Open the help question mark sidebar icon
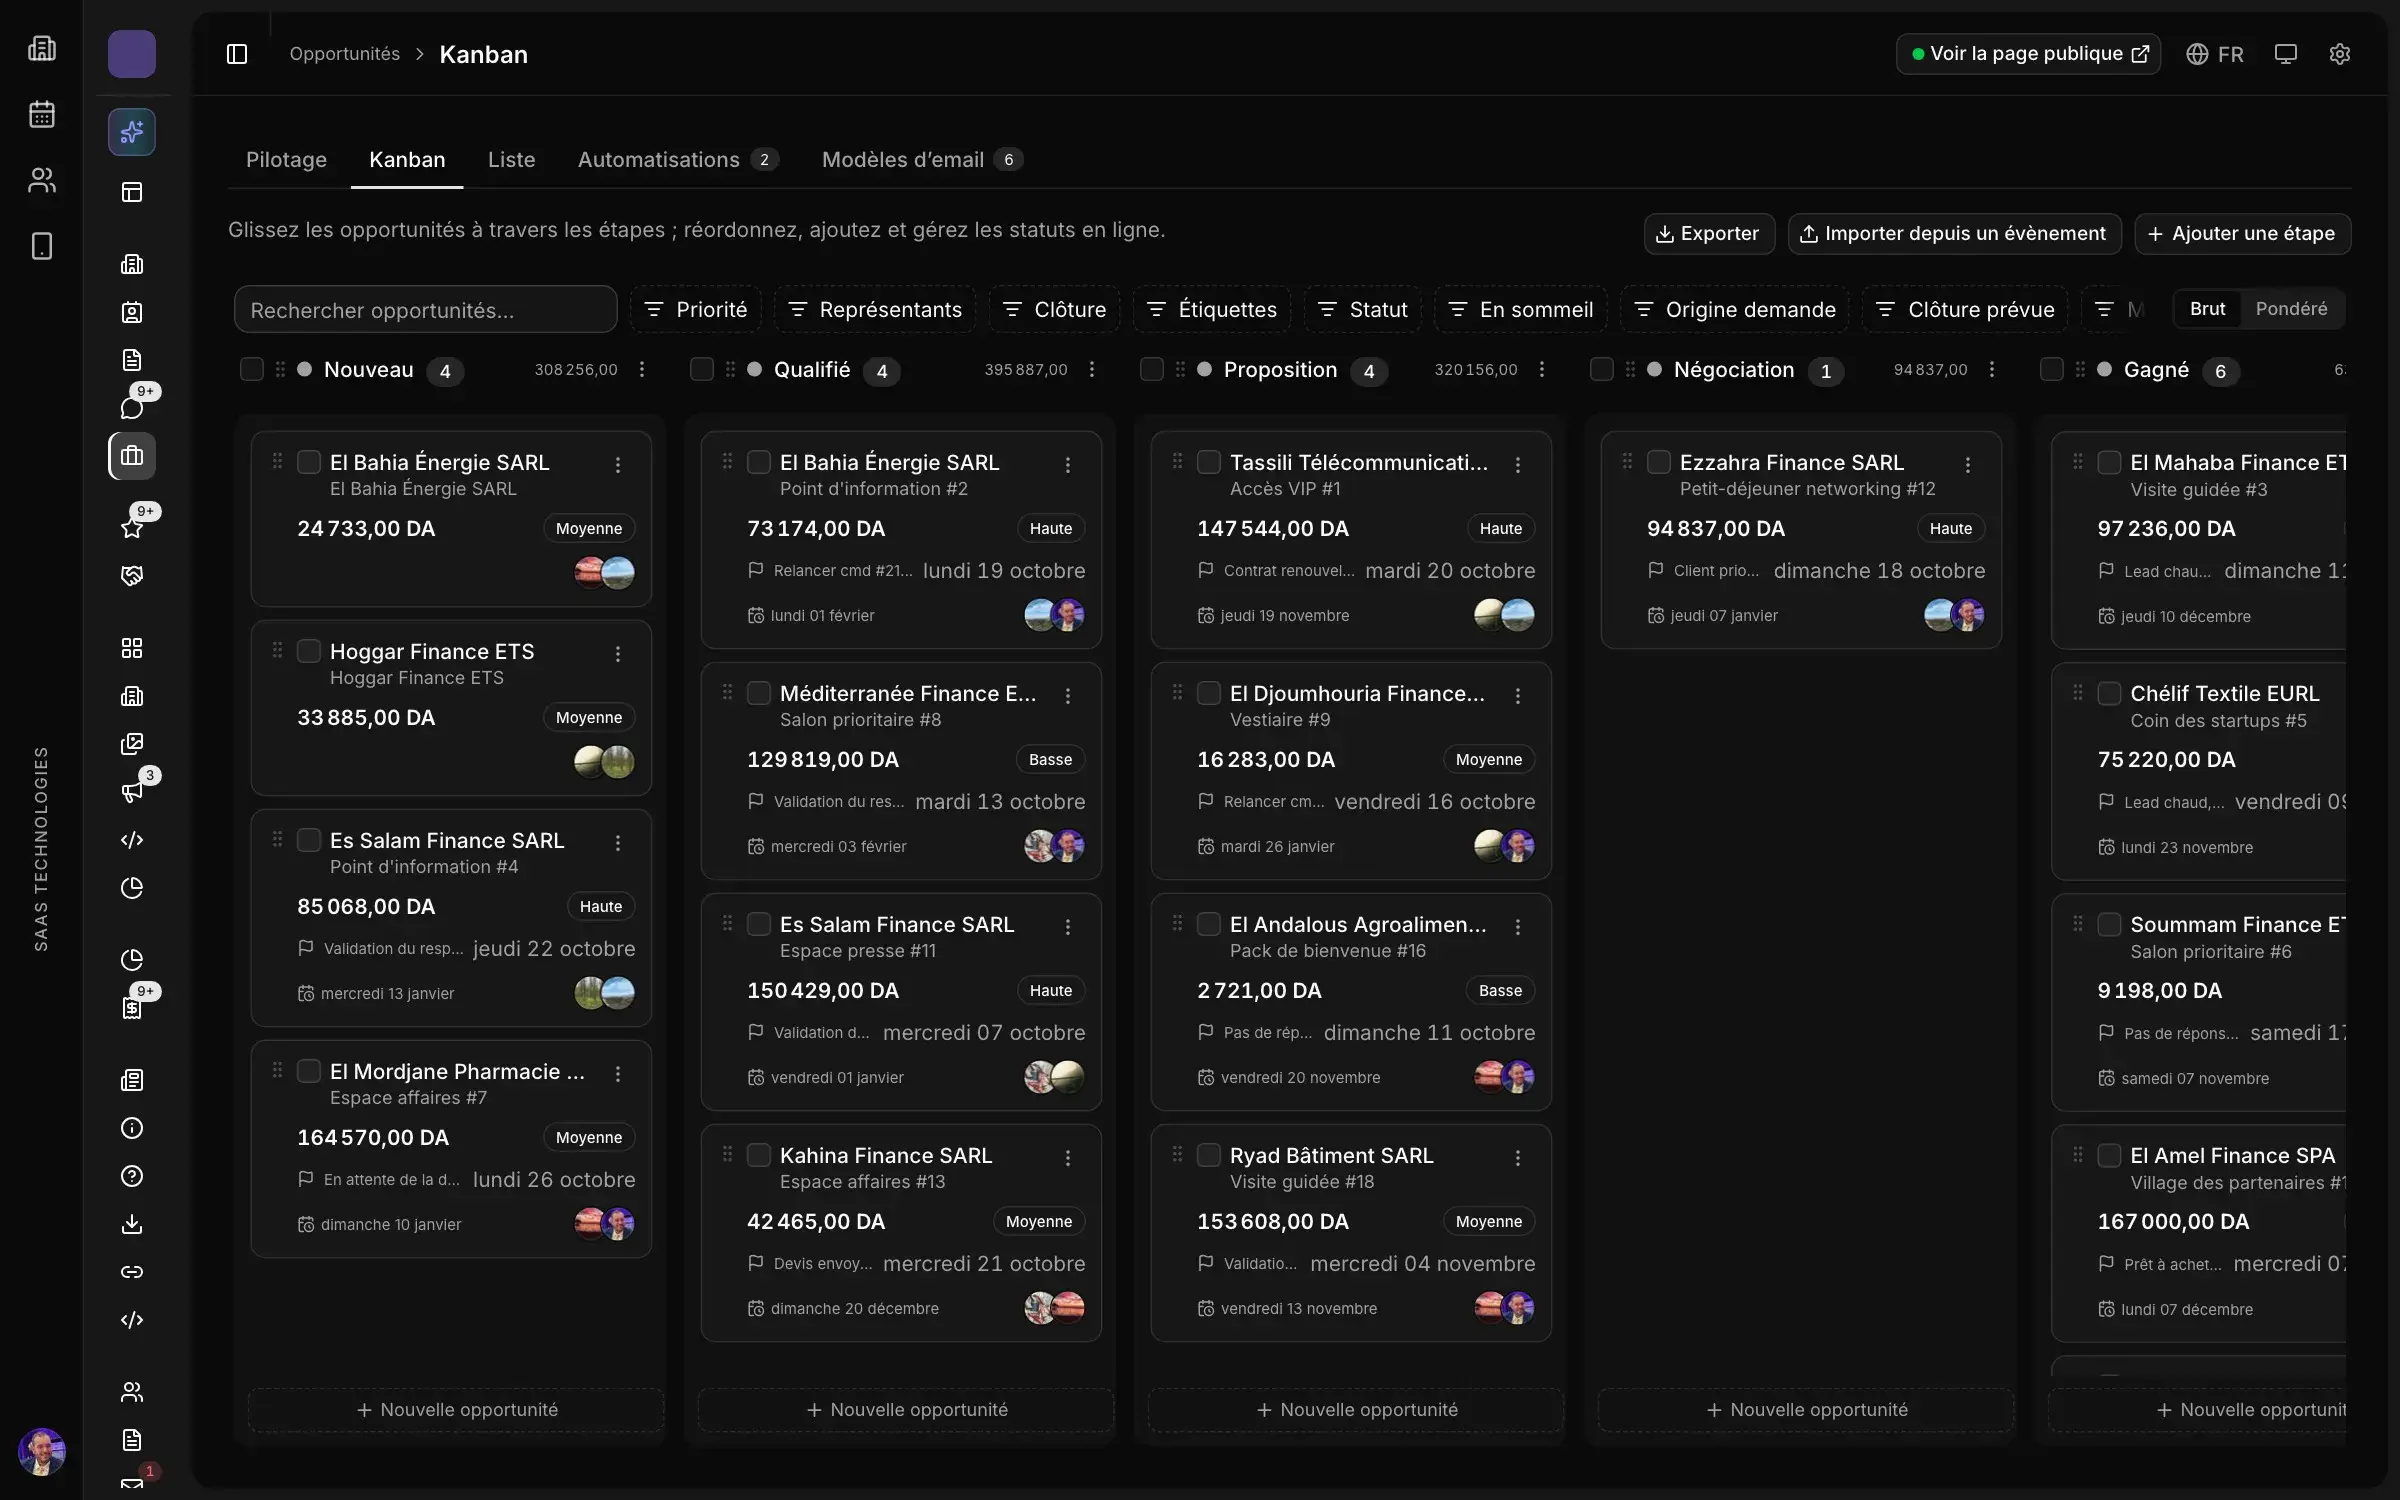 (x=132, y=1176)
